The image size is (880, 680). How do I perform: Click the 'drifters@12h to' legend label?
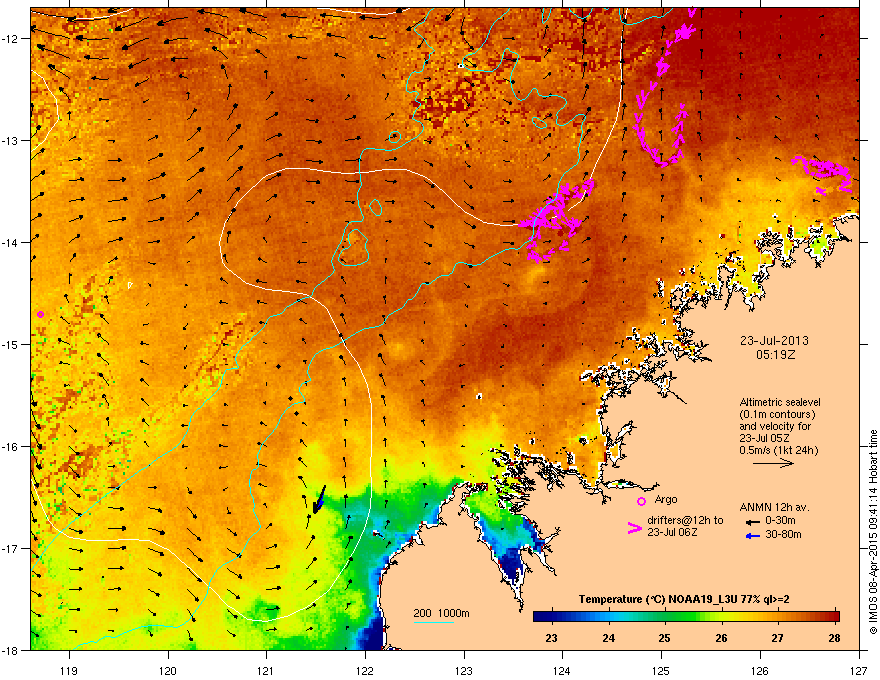[x=685, y=520]
